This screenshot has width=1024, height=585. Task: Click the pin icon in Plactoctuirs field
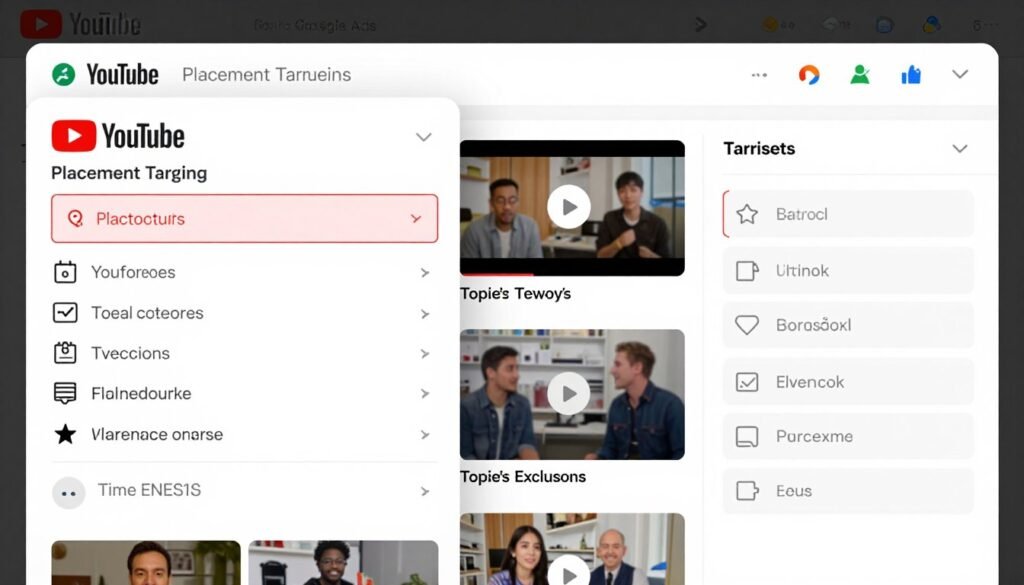click(75, 219)
